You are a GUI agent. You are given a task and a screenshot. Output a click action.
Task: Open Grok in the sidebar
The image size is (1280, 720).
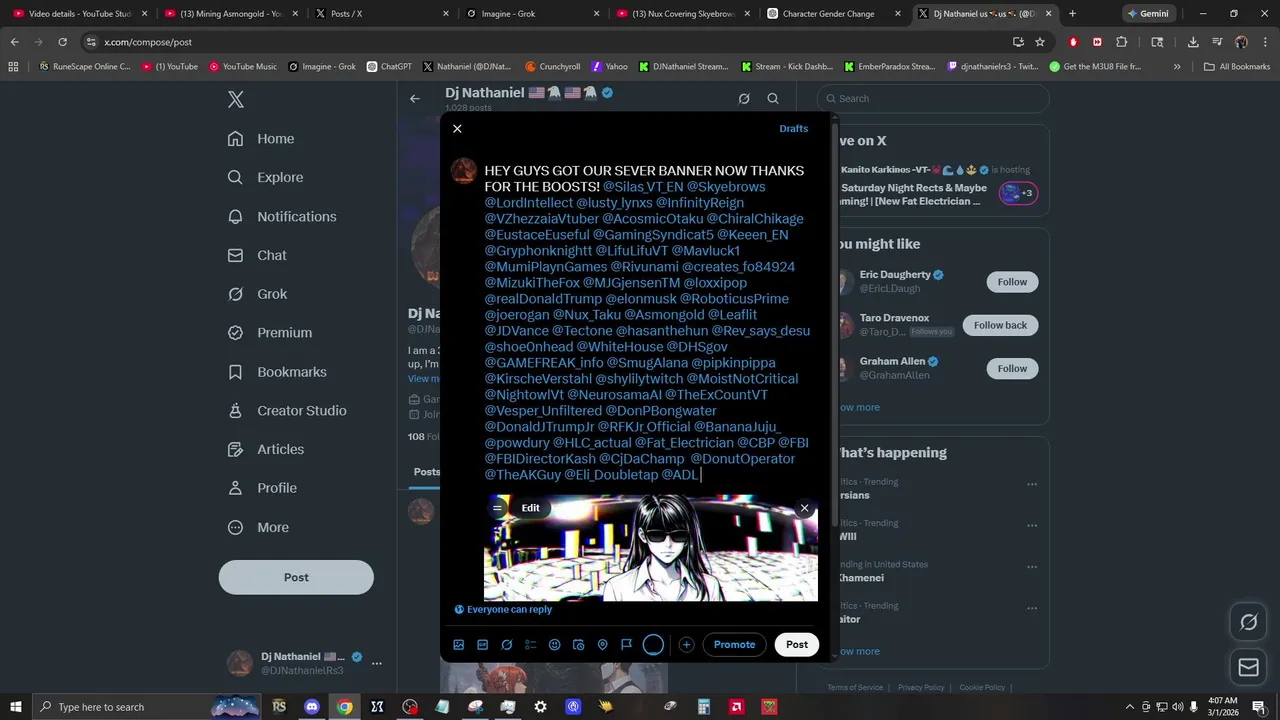click(257, 294)
